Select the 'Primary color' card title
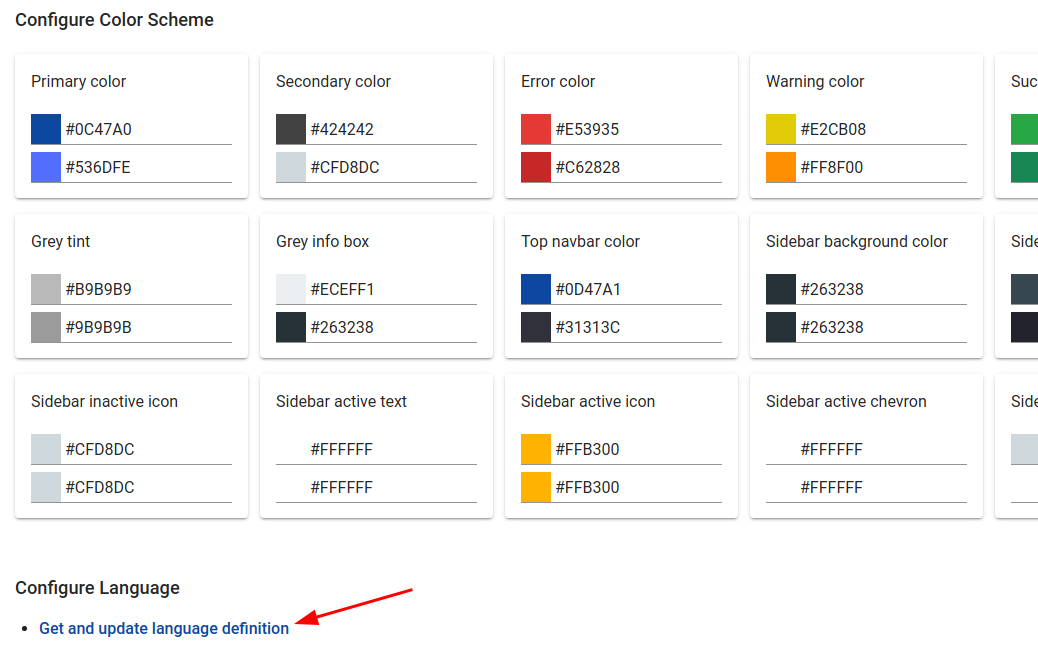This screenshot has width=1038, height=665. pos(78,81)
